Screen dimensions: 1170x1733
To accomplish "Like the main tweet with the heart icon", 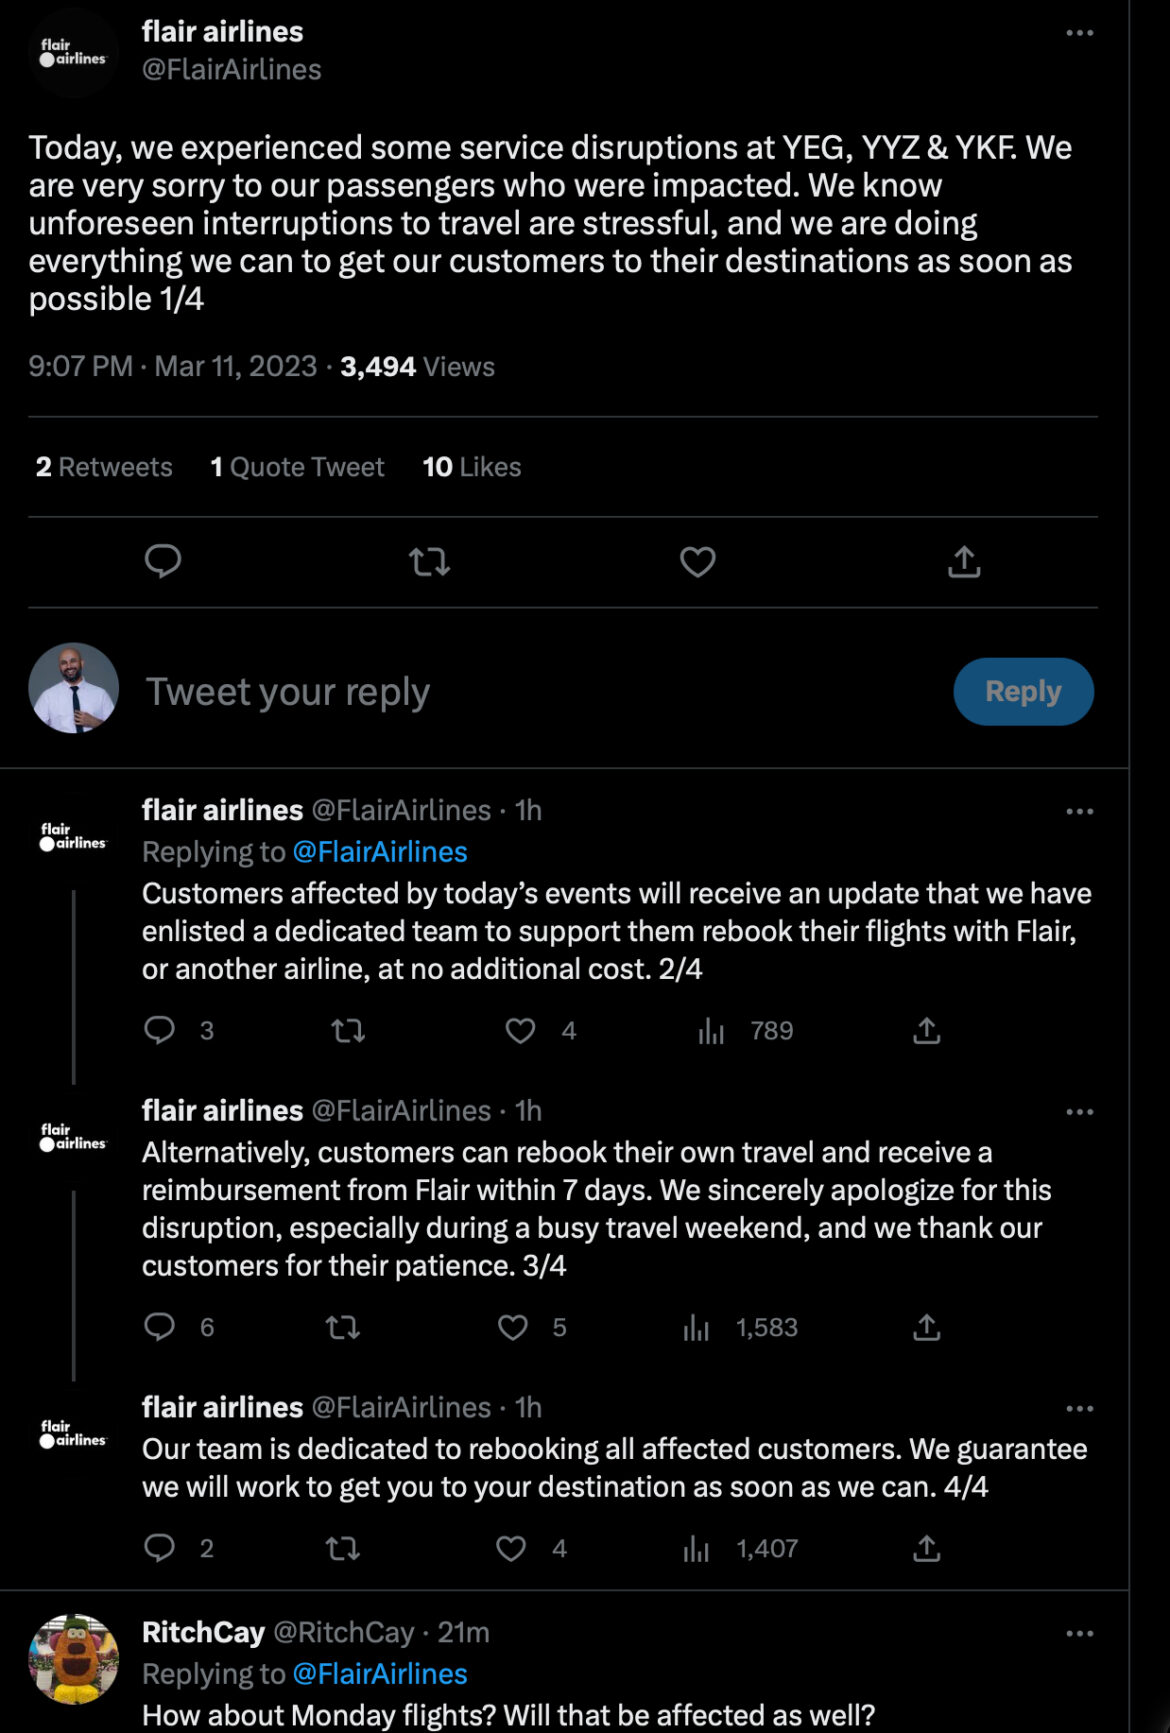I will click(x=697, y=562).
